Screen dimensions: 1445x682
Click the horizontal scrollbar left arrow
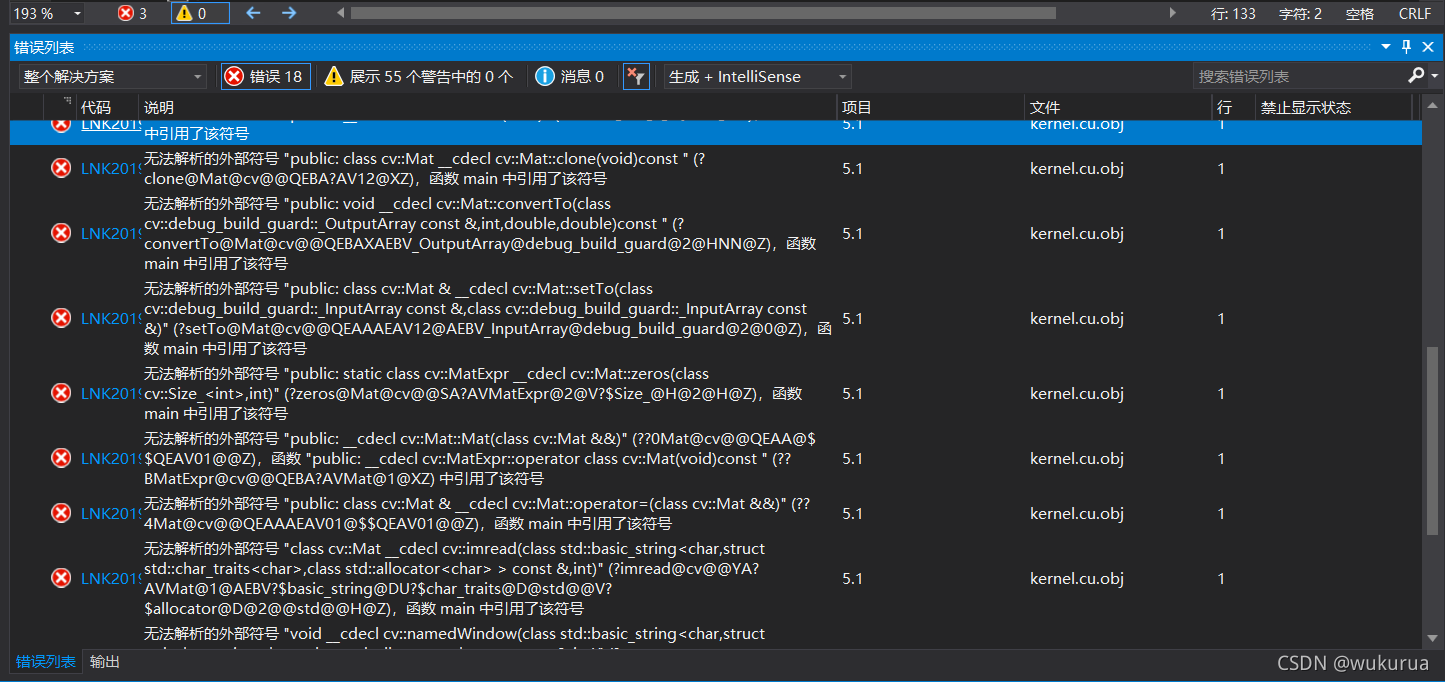pos(341,13)
